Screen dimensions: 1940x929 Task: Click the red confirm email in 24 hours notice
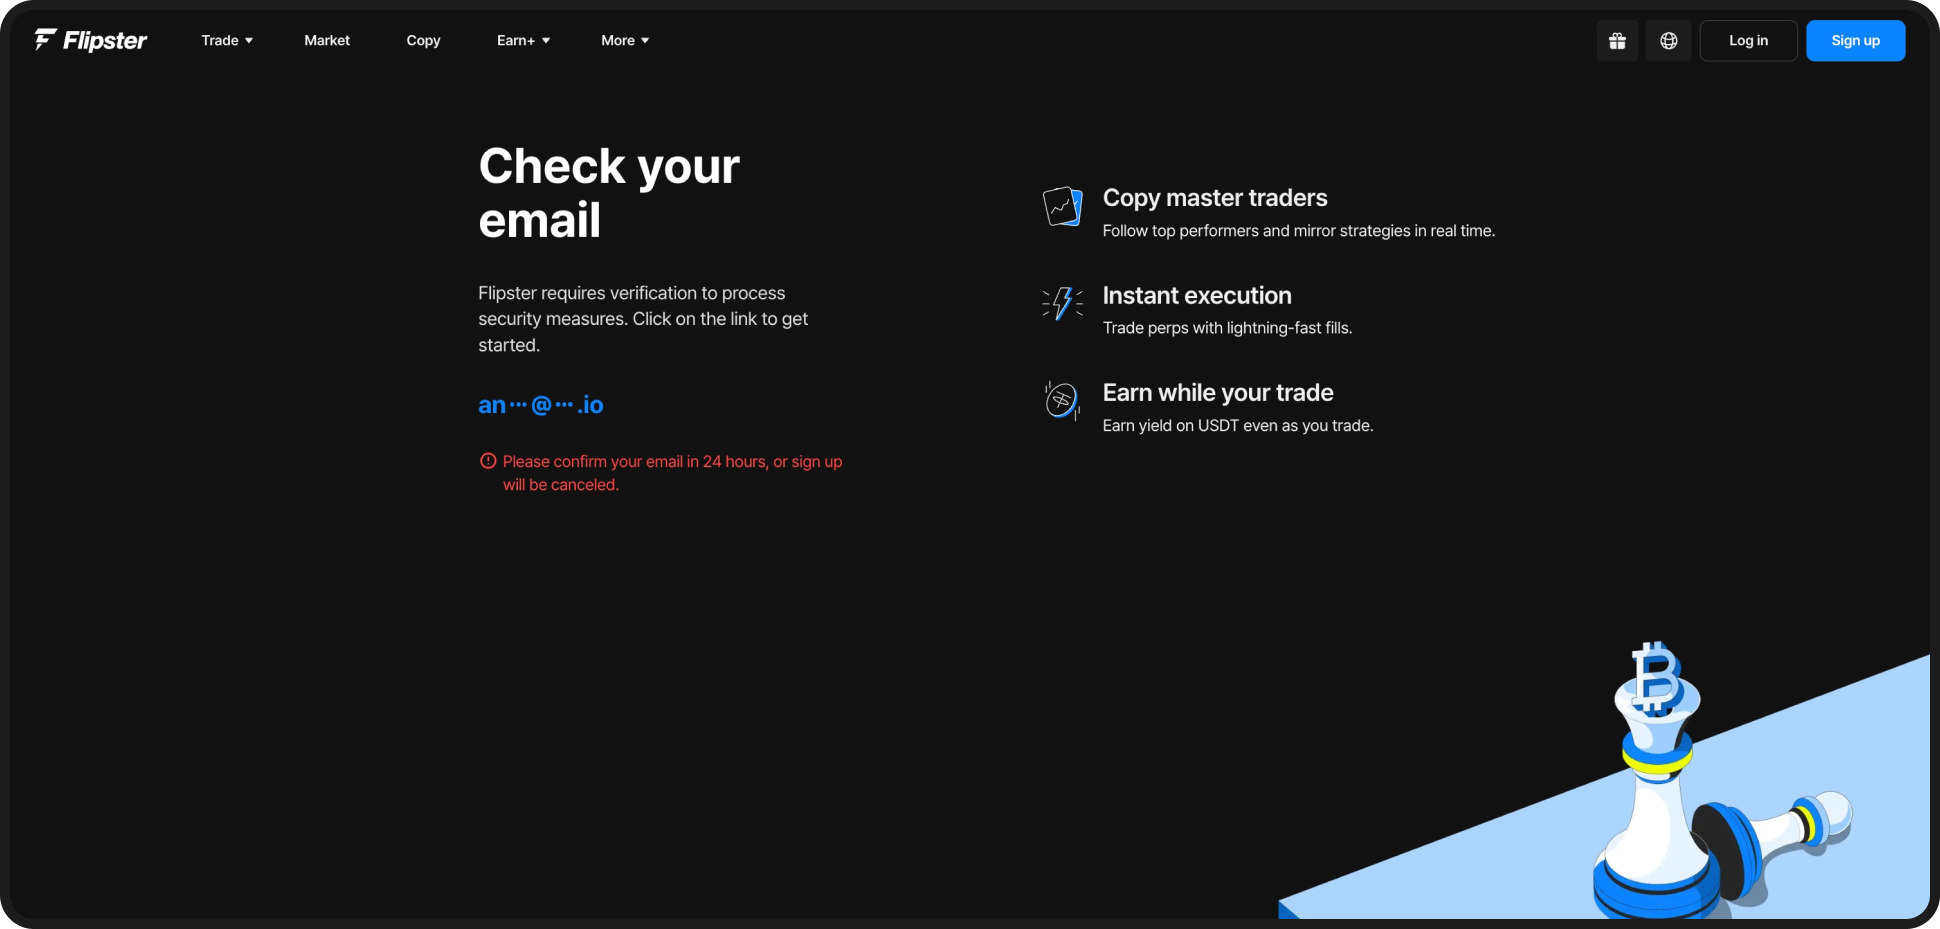tap(672, 473)
